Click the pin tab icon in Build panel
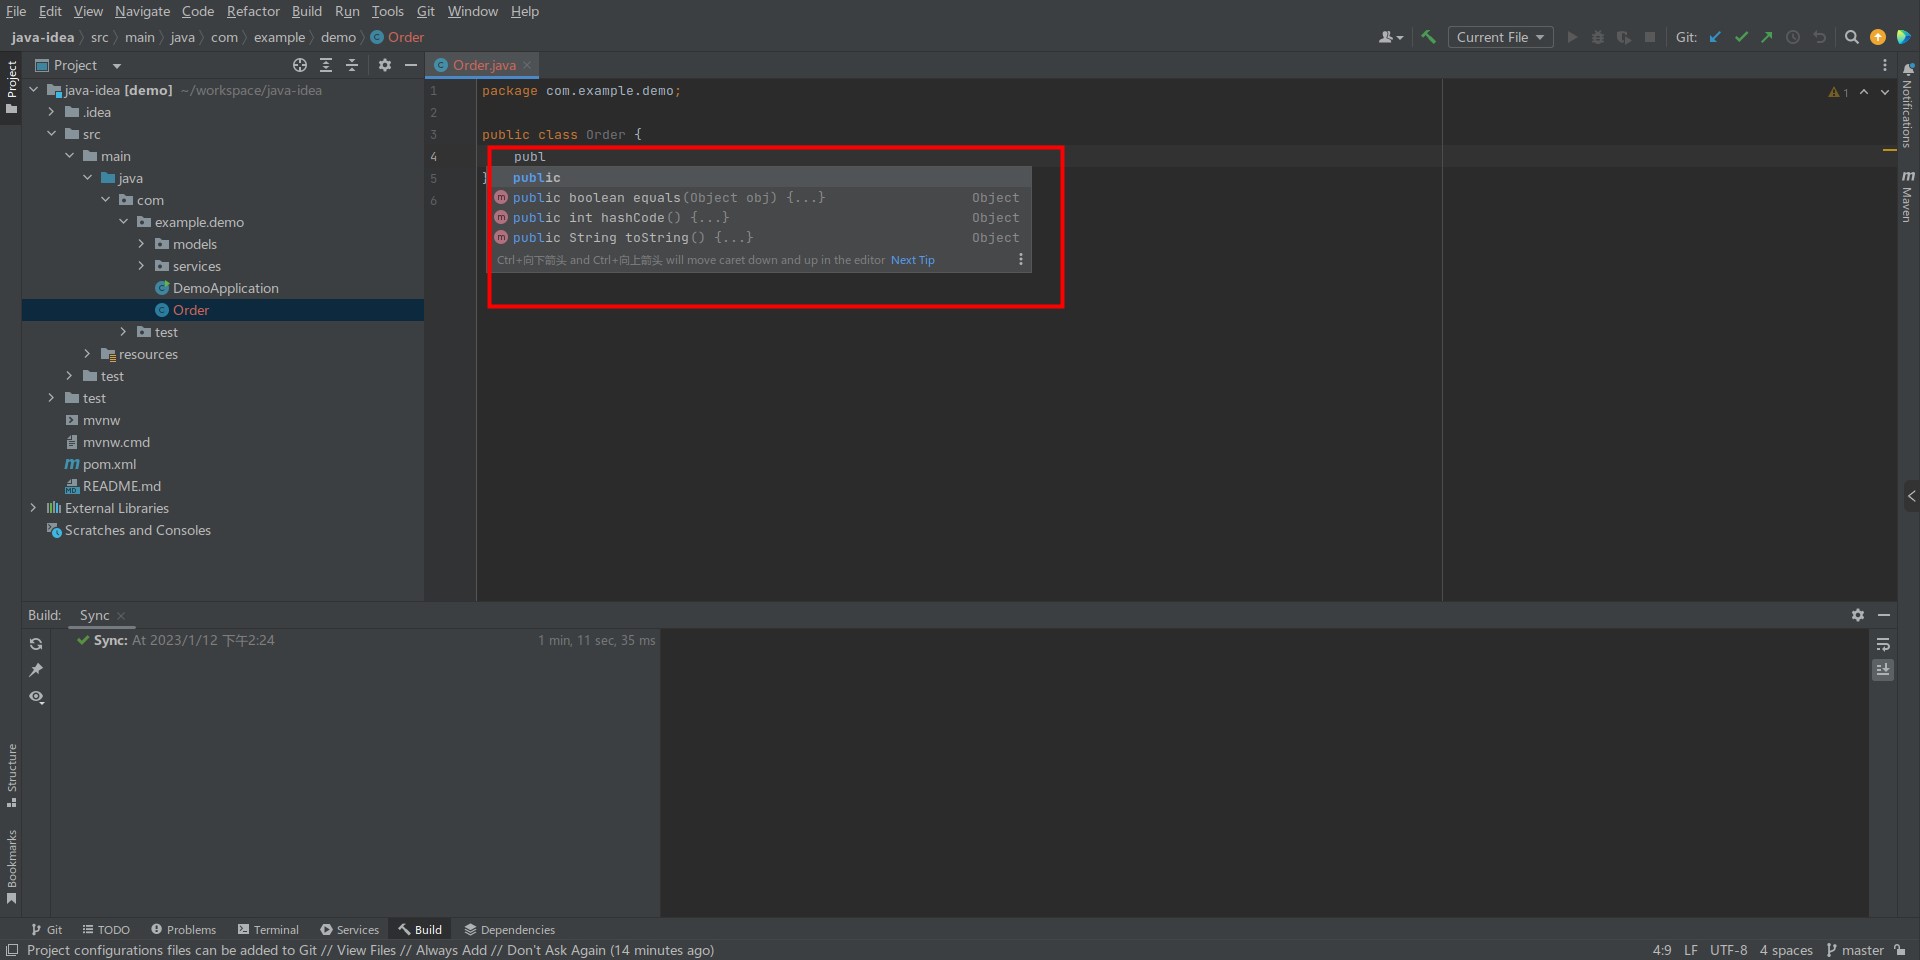Screen dimensions: 1920x960 (x=36, y=670)
